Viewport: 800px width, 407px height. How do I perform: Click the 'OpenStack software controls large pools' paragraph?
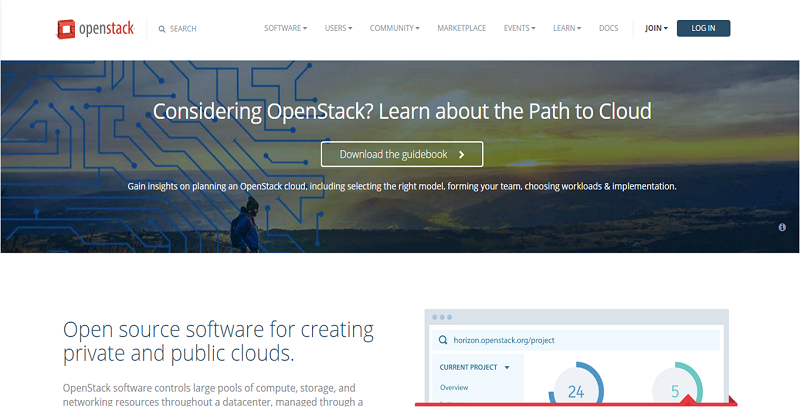pyautogui.click(x=213, y=394)
